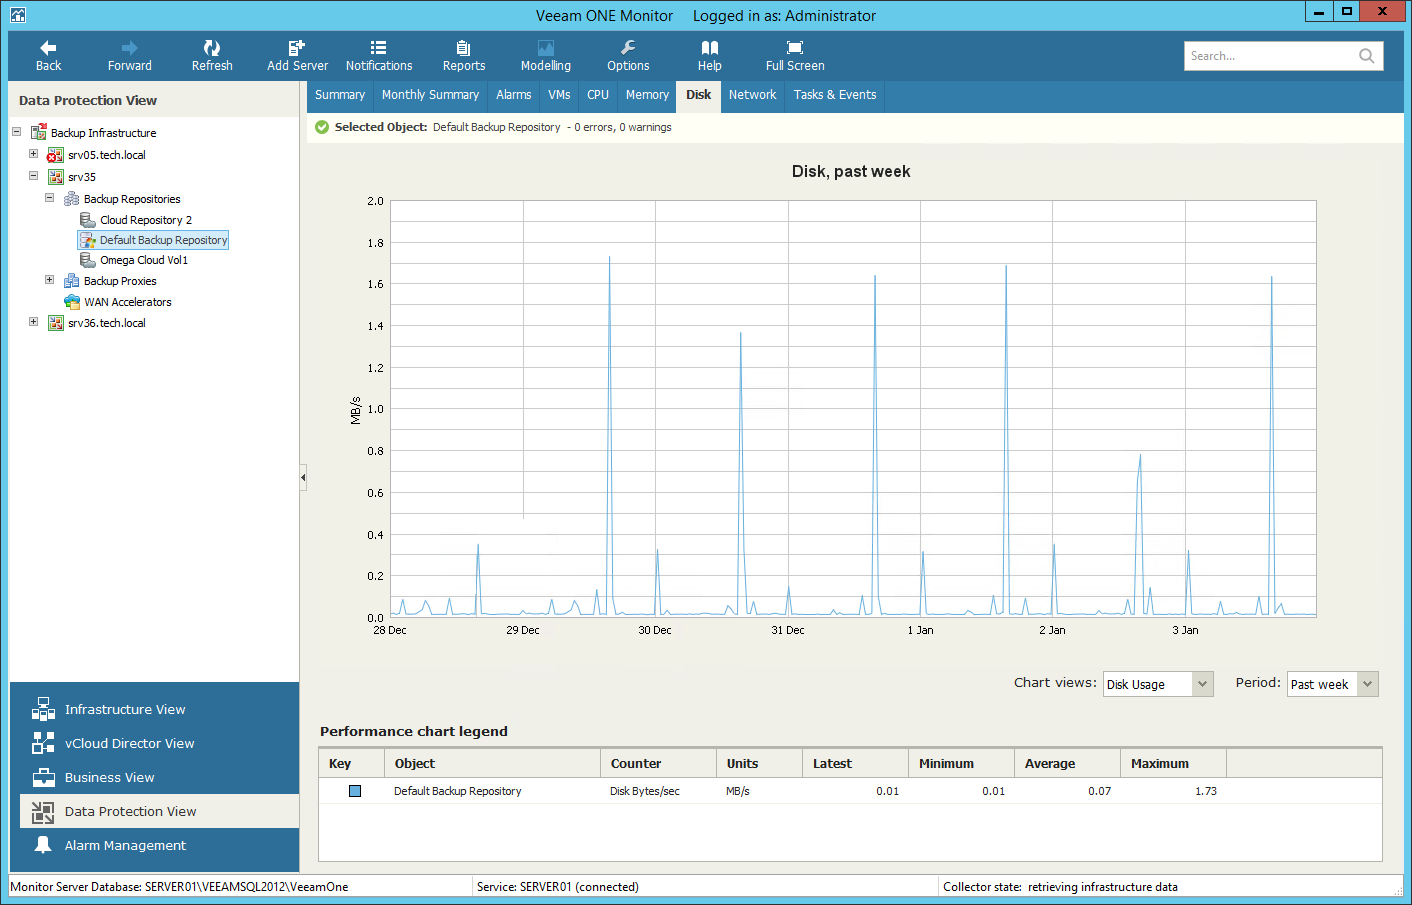Open the Chart views dropdown
1412x905 pixels.
click(x=1158, y=684)
